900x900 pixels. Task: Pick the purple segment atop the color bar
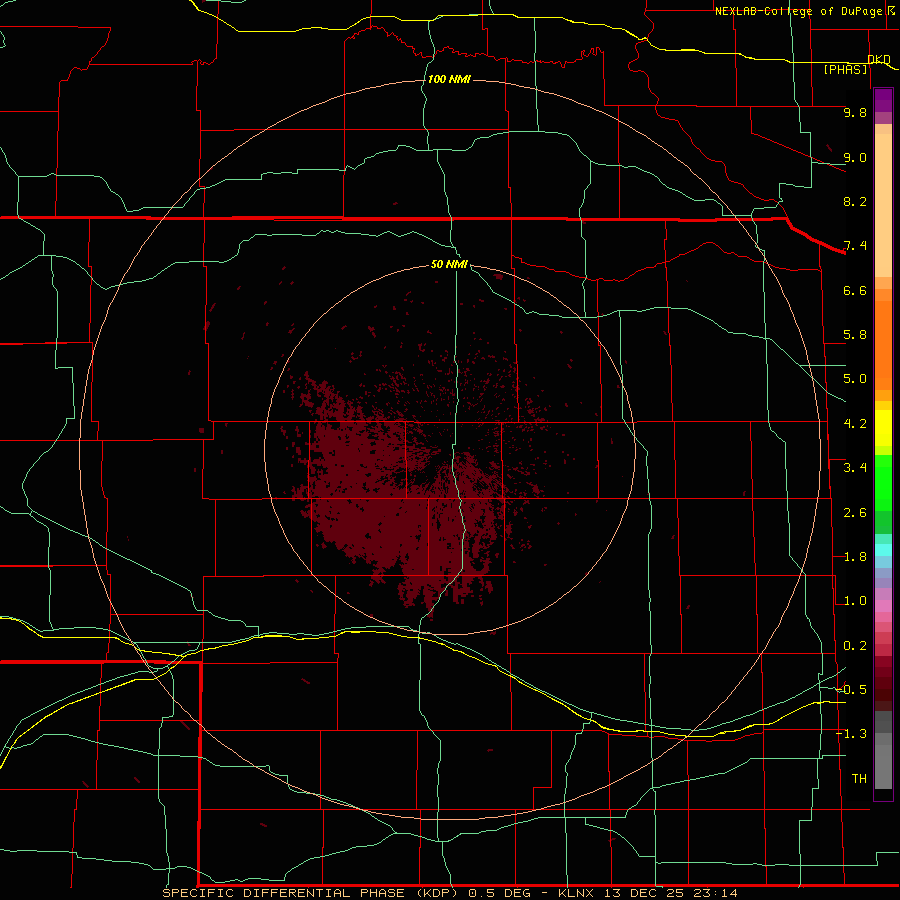click(x=883, y=100)
